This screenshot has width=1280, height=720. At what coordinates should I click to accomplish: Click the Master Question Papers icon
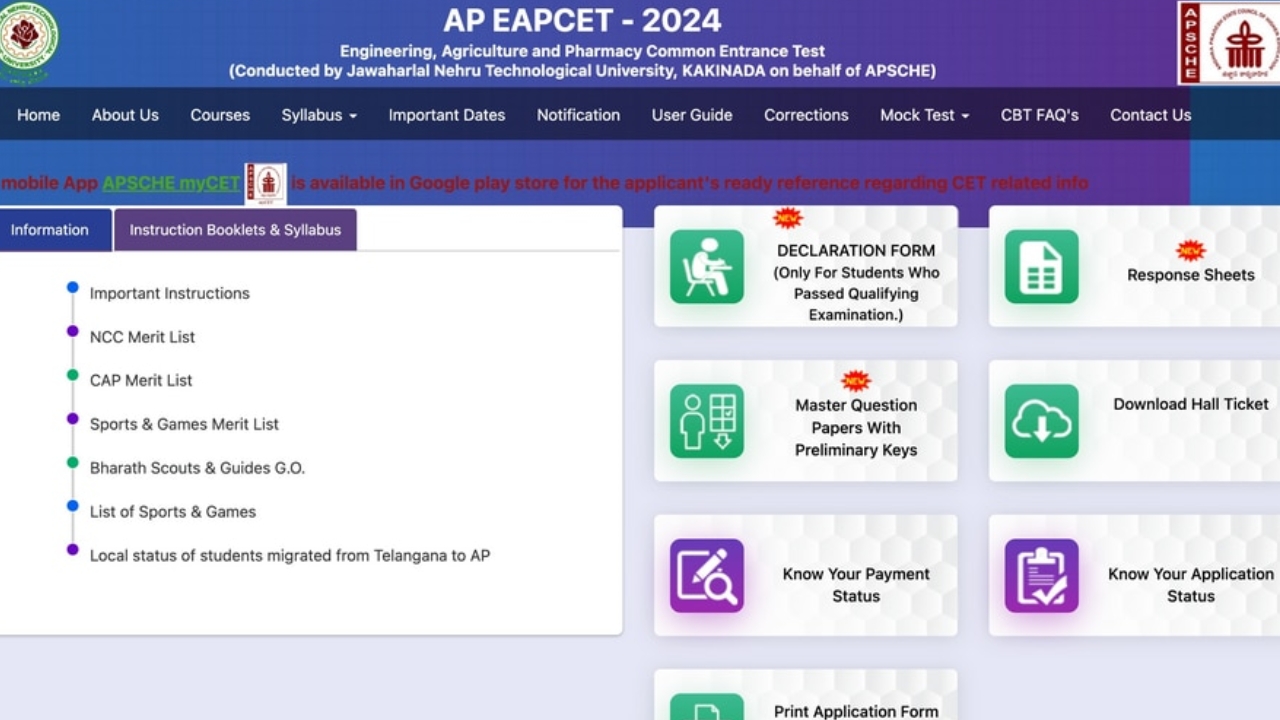tap(707, 421)
